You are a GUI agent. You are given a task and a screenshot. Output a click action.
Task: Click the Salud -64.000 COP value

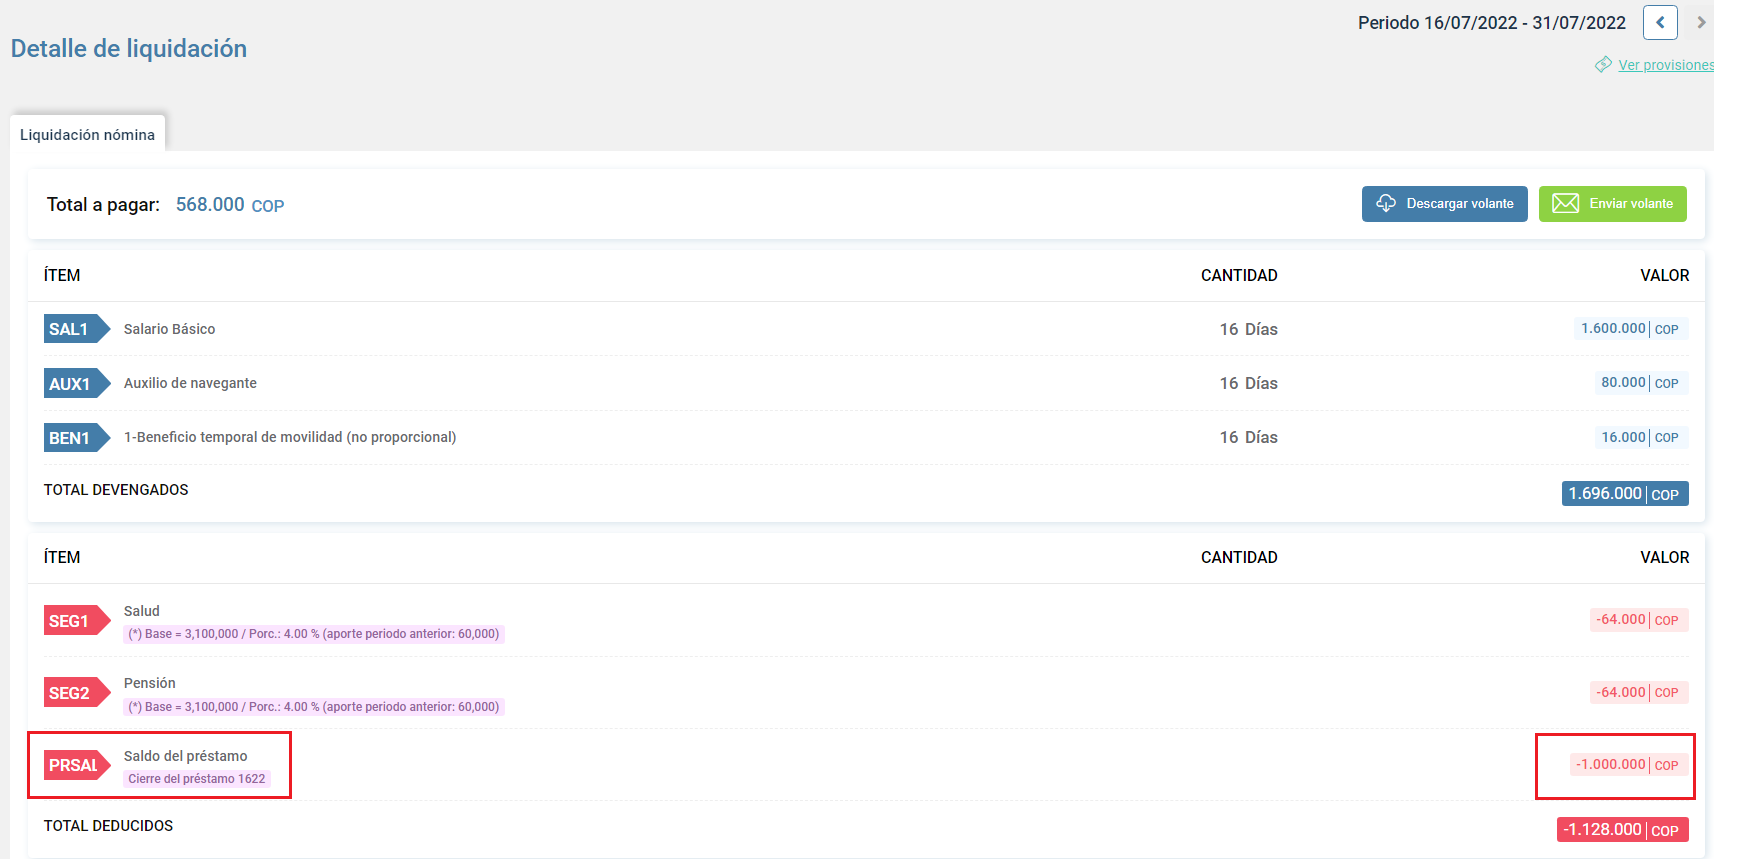pyautogui.click(x=1639, y=620)
